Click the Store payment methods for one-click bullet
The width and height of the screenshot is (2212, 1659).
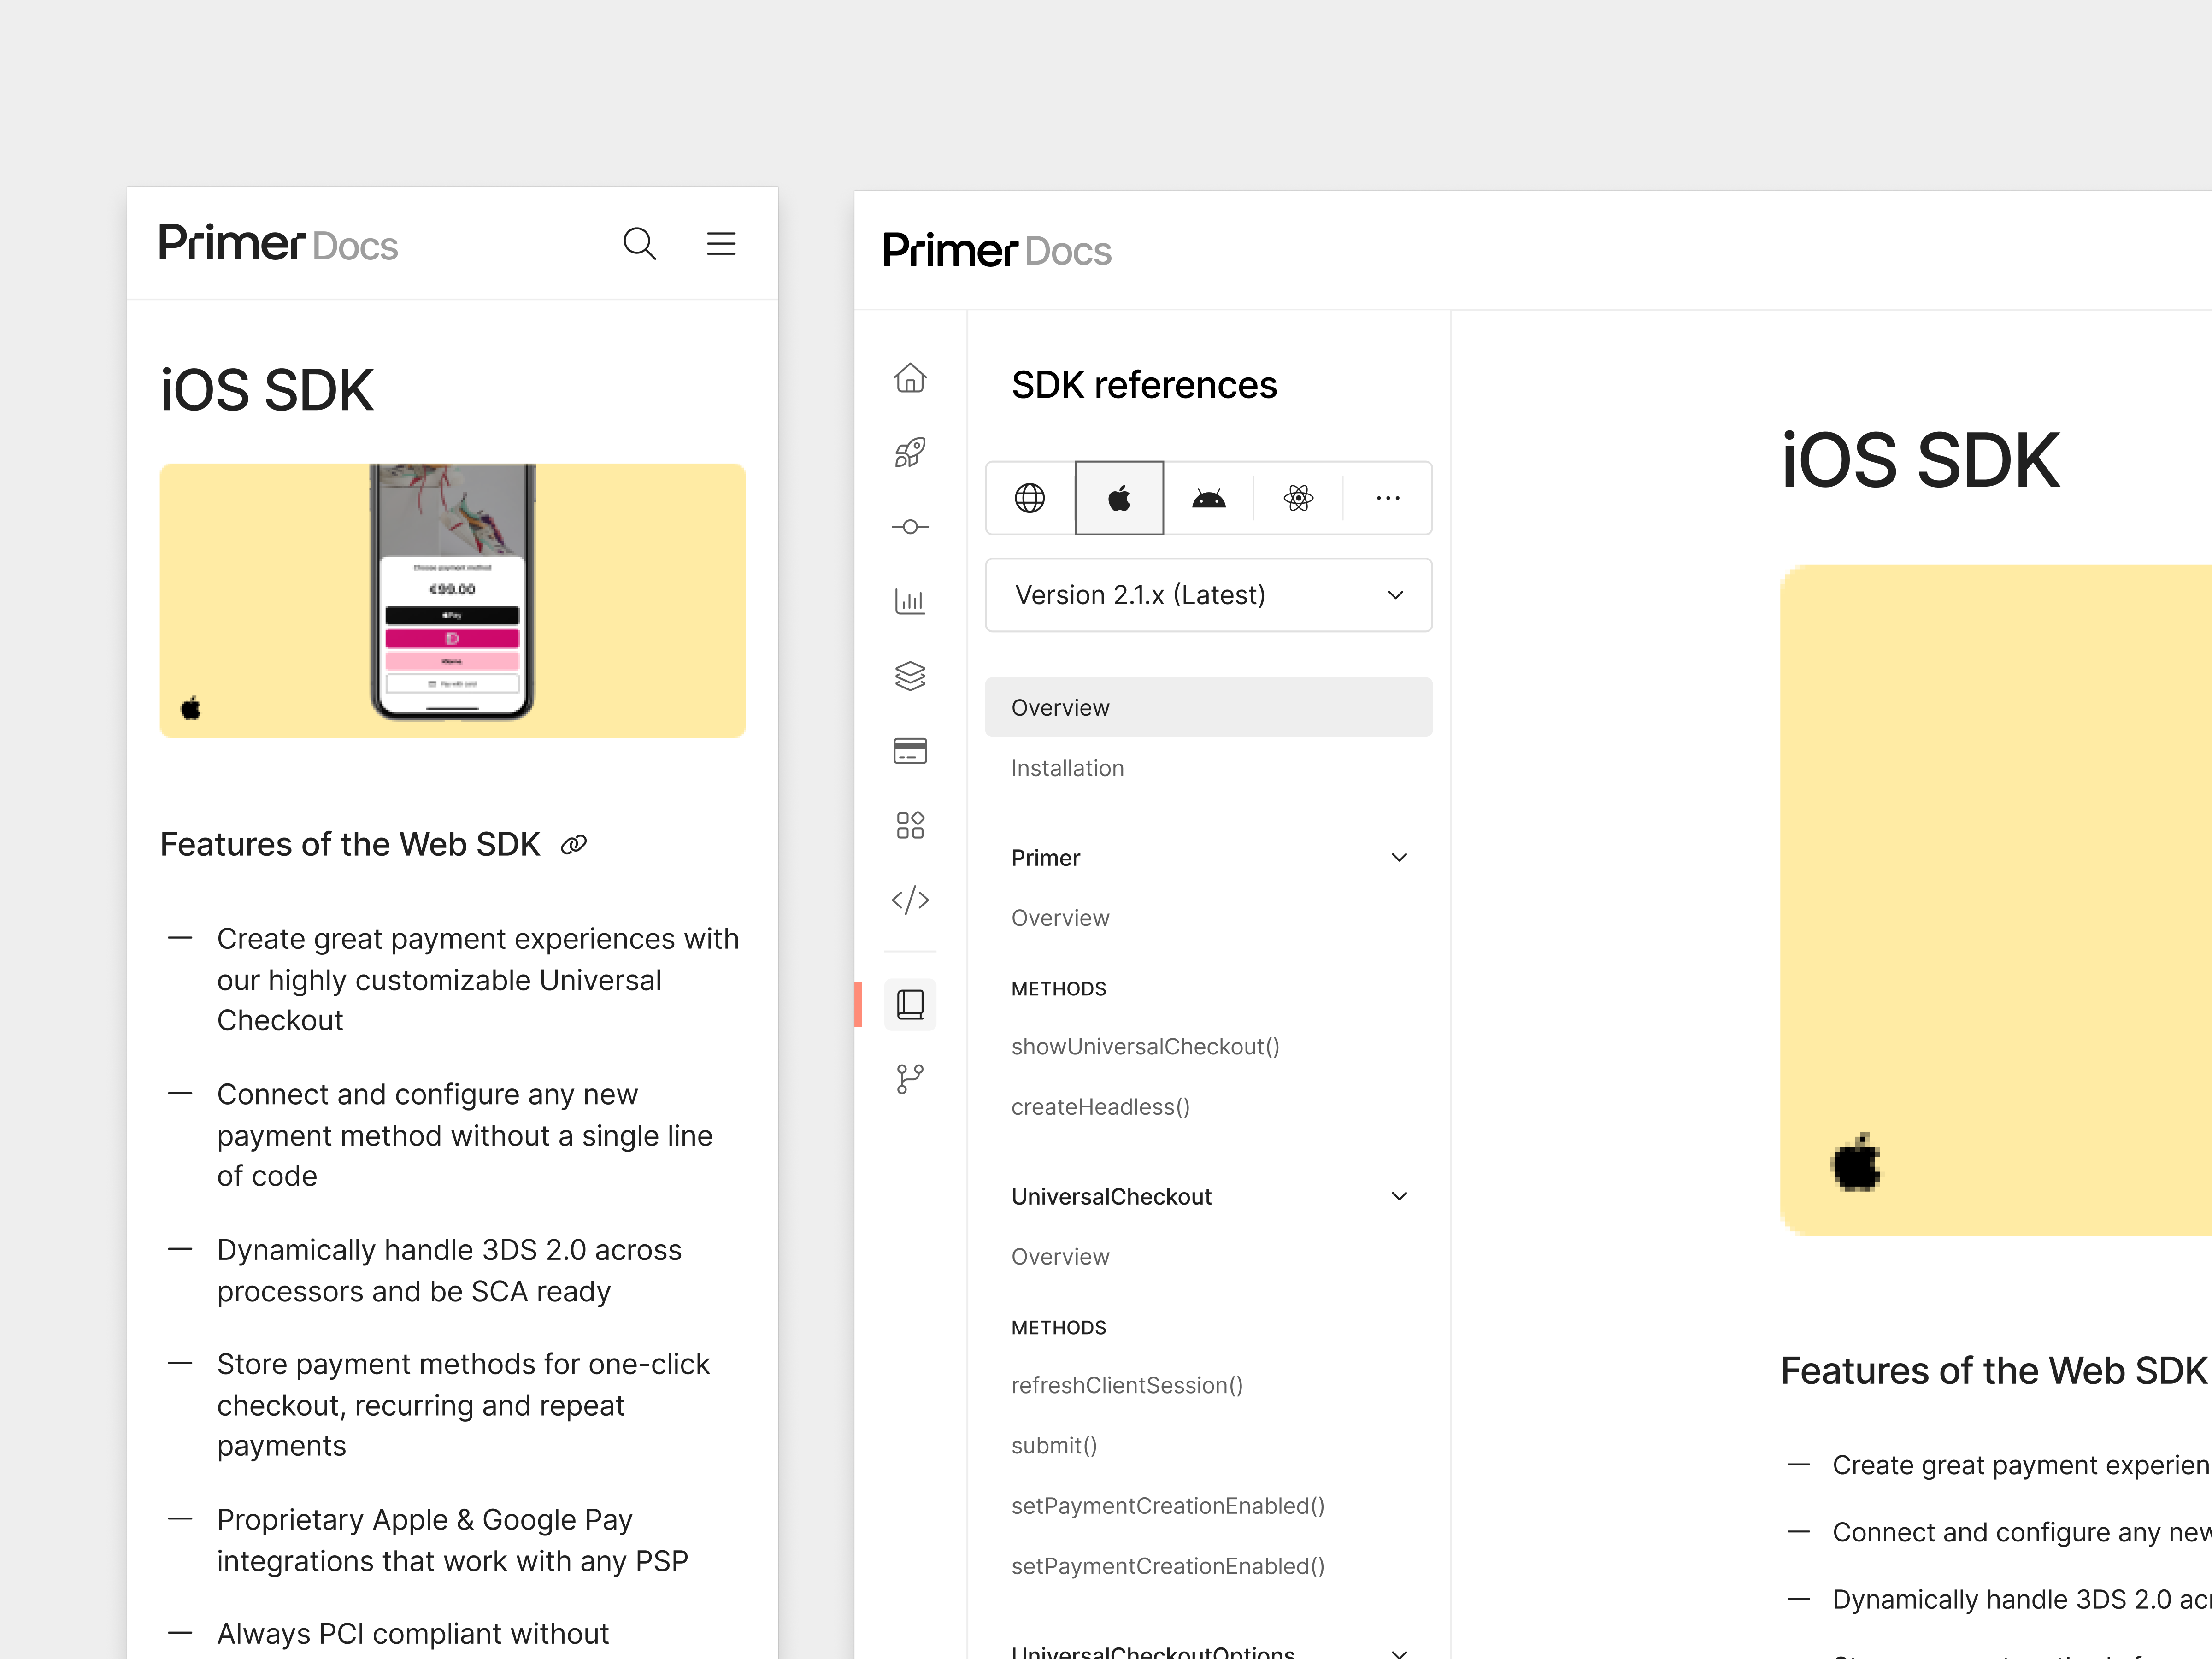[x=463, y=1405]
